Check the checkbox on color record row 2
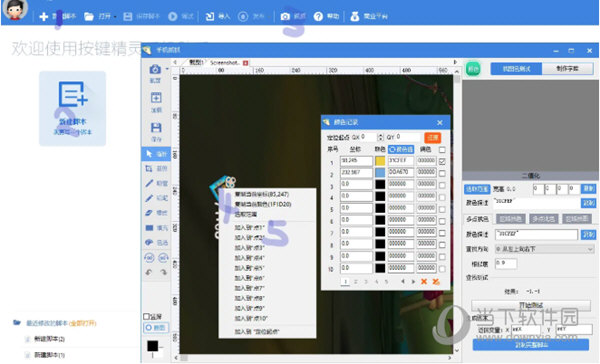The image size is (600, 364). 442,173
